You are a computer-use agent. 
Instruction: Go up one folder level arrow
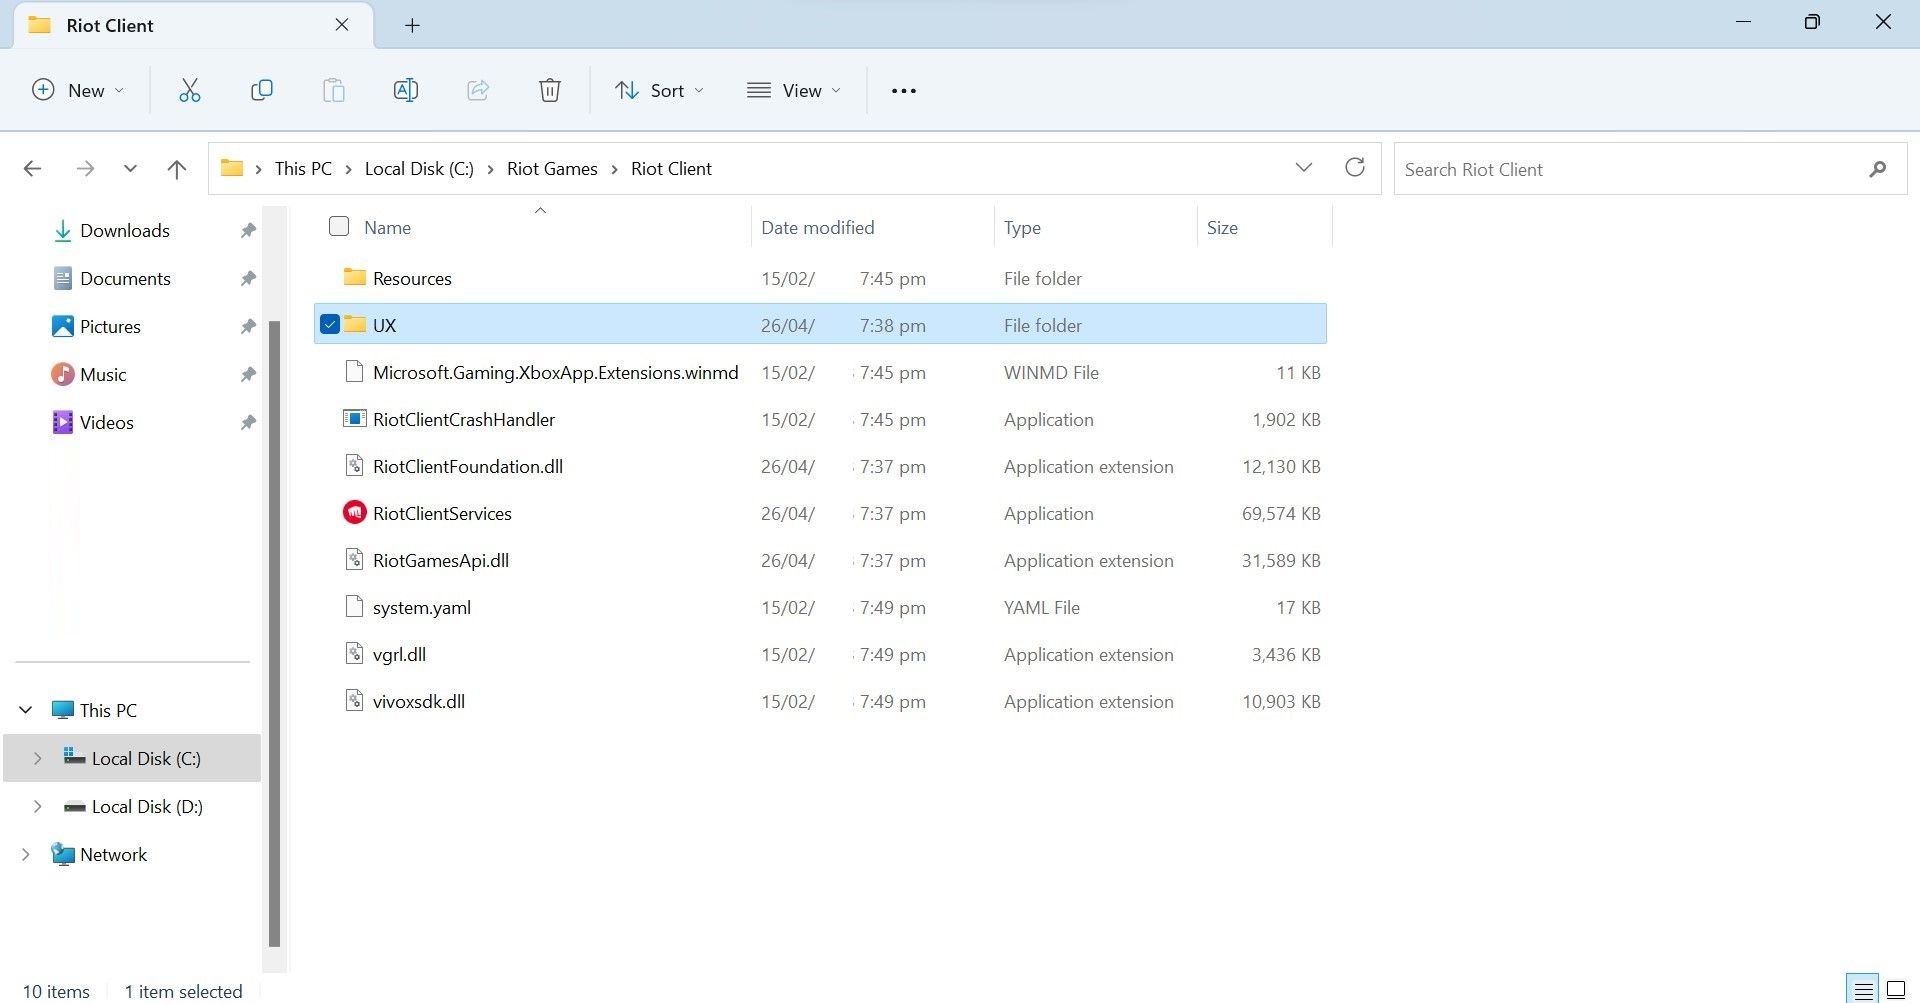[x=177, y=168]
